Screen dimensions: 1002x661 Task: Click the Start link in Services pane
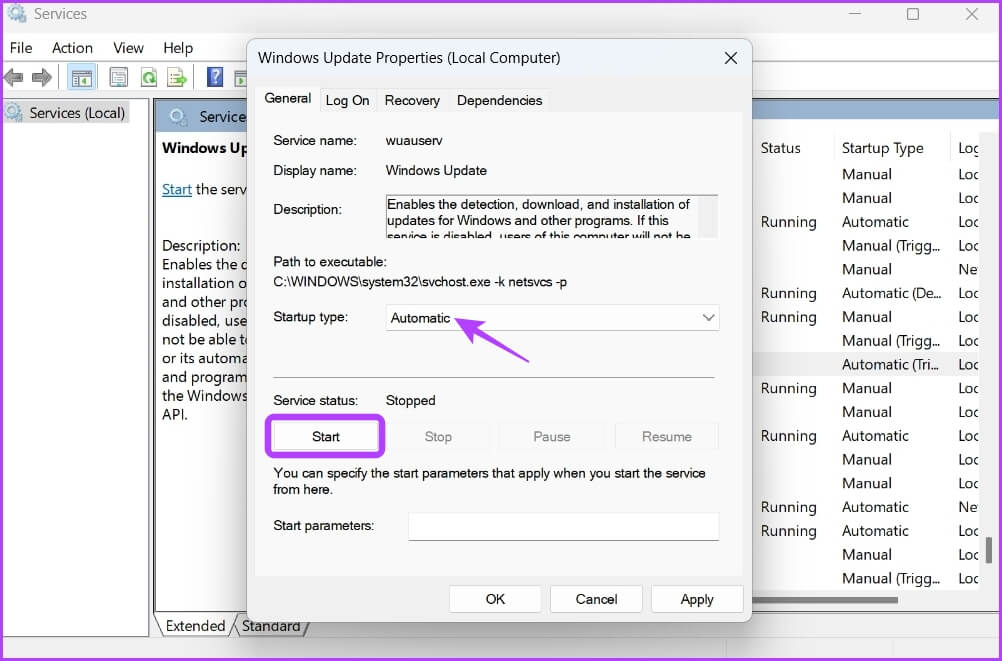(x=177, y=189)
